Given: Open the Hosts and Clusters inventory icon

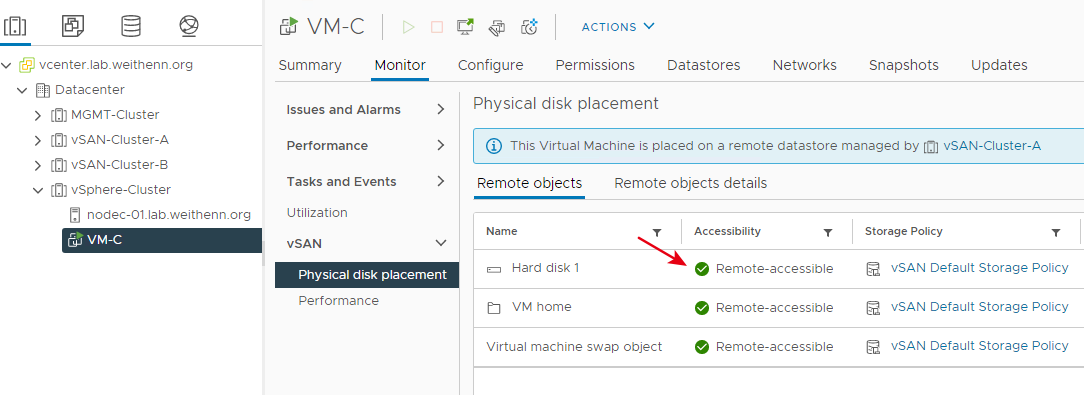Looking at the screenshot, I should click(x=15, y=26).
